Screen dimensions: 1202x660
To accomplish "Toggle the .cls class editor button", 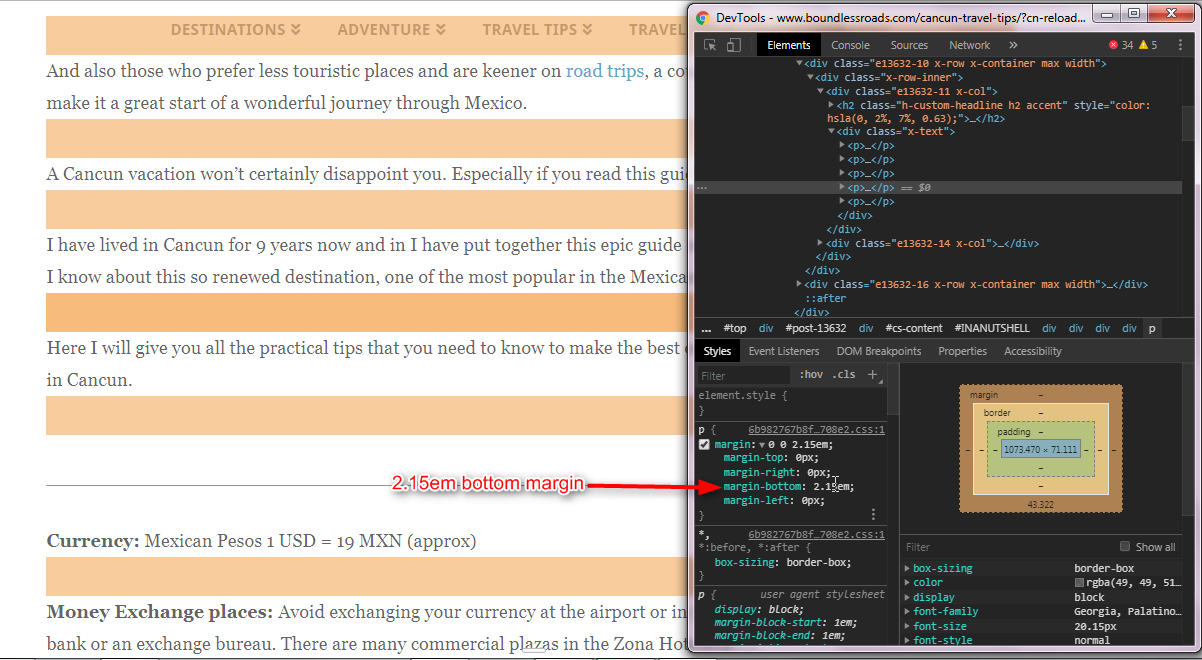I will click(x=844, y=375).
